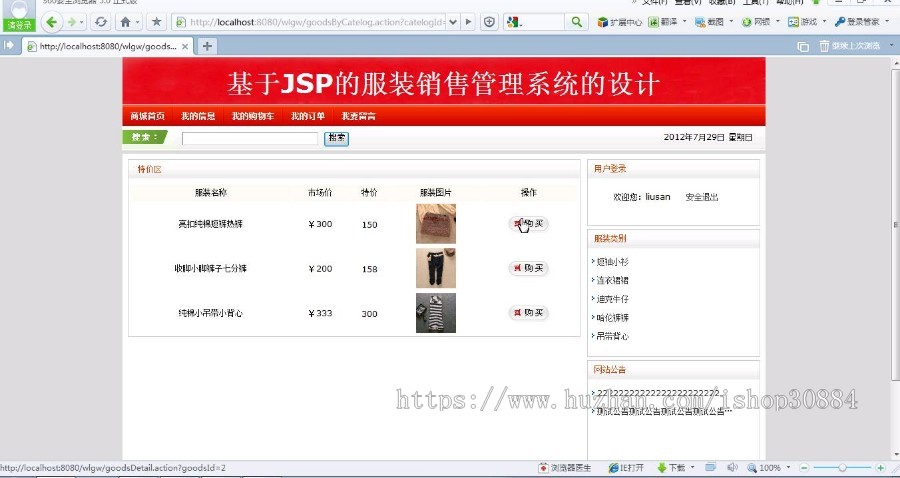900x478 pixels.
Task: Click the status bar window-tiling icon
Action: 711,467
